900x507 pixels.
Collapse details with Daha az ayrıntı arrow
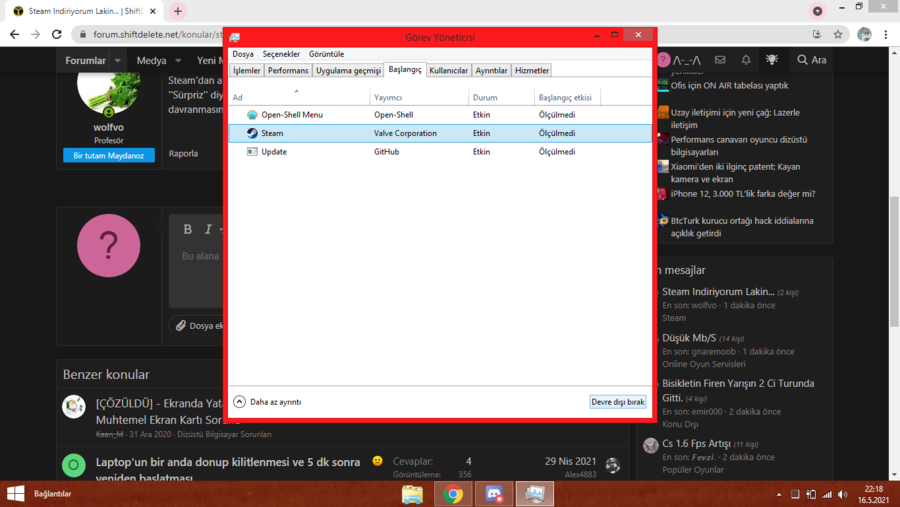click(x=239, y=402)
